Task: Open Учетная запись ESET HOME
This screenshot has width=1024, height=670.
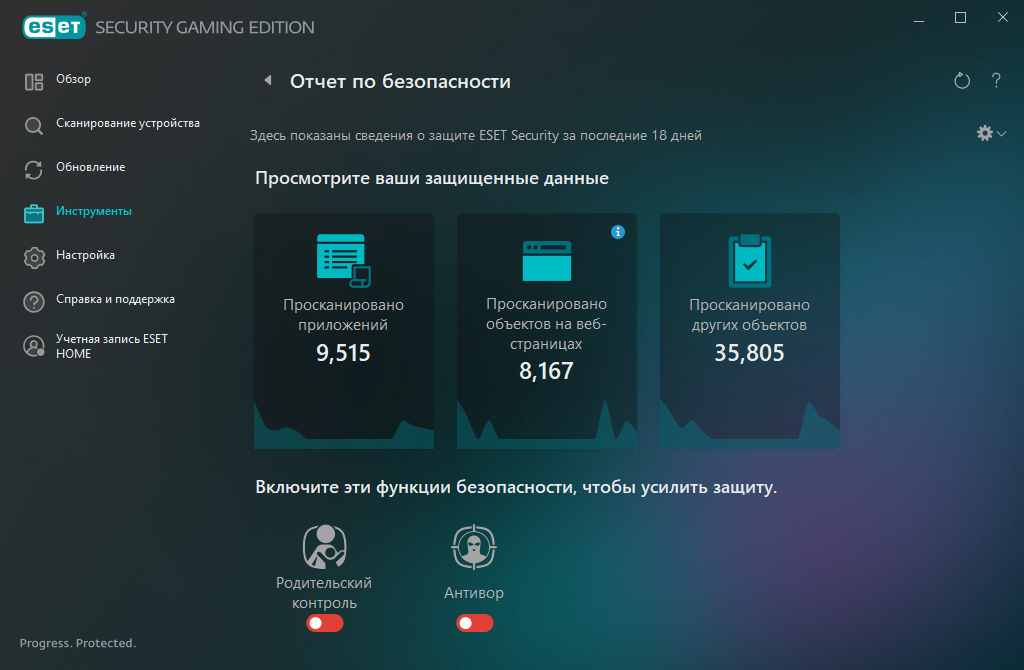Action: (x=112, y=346)
